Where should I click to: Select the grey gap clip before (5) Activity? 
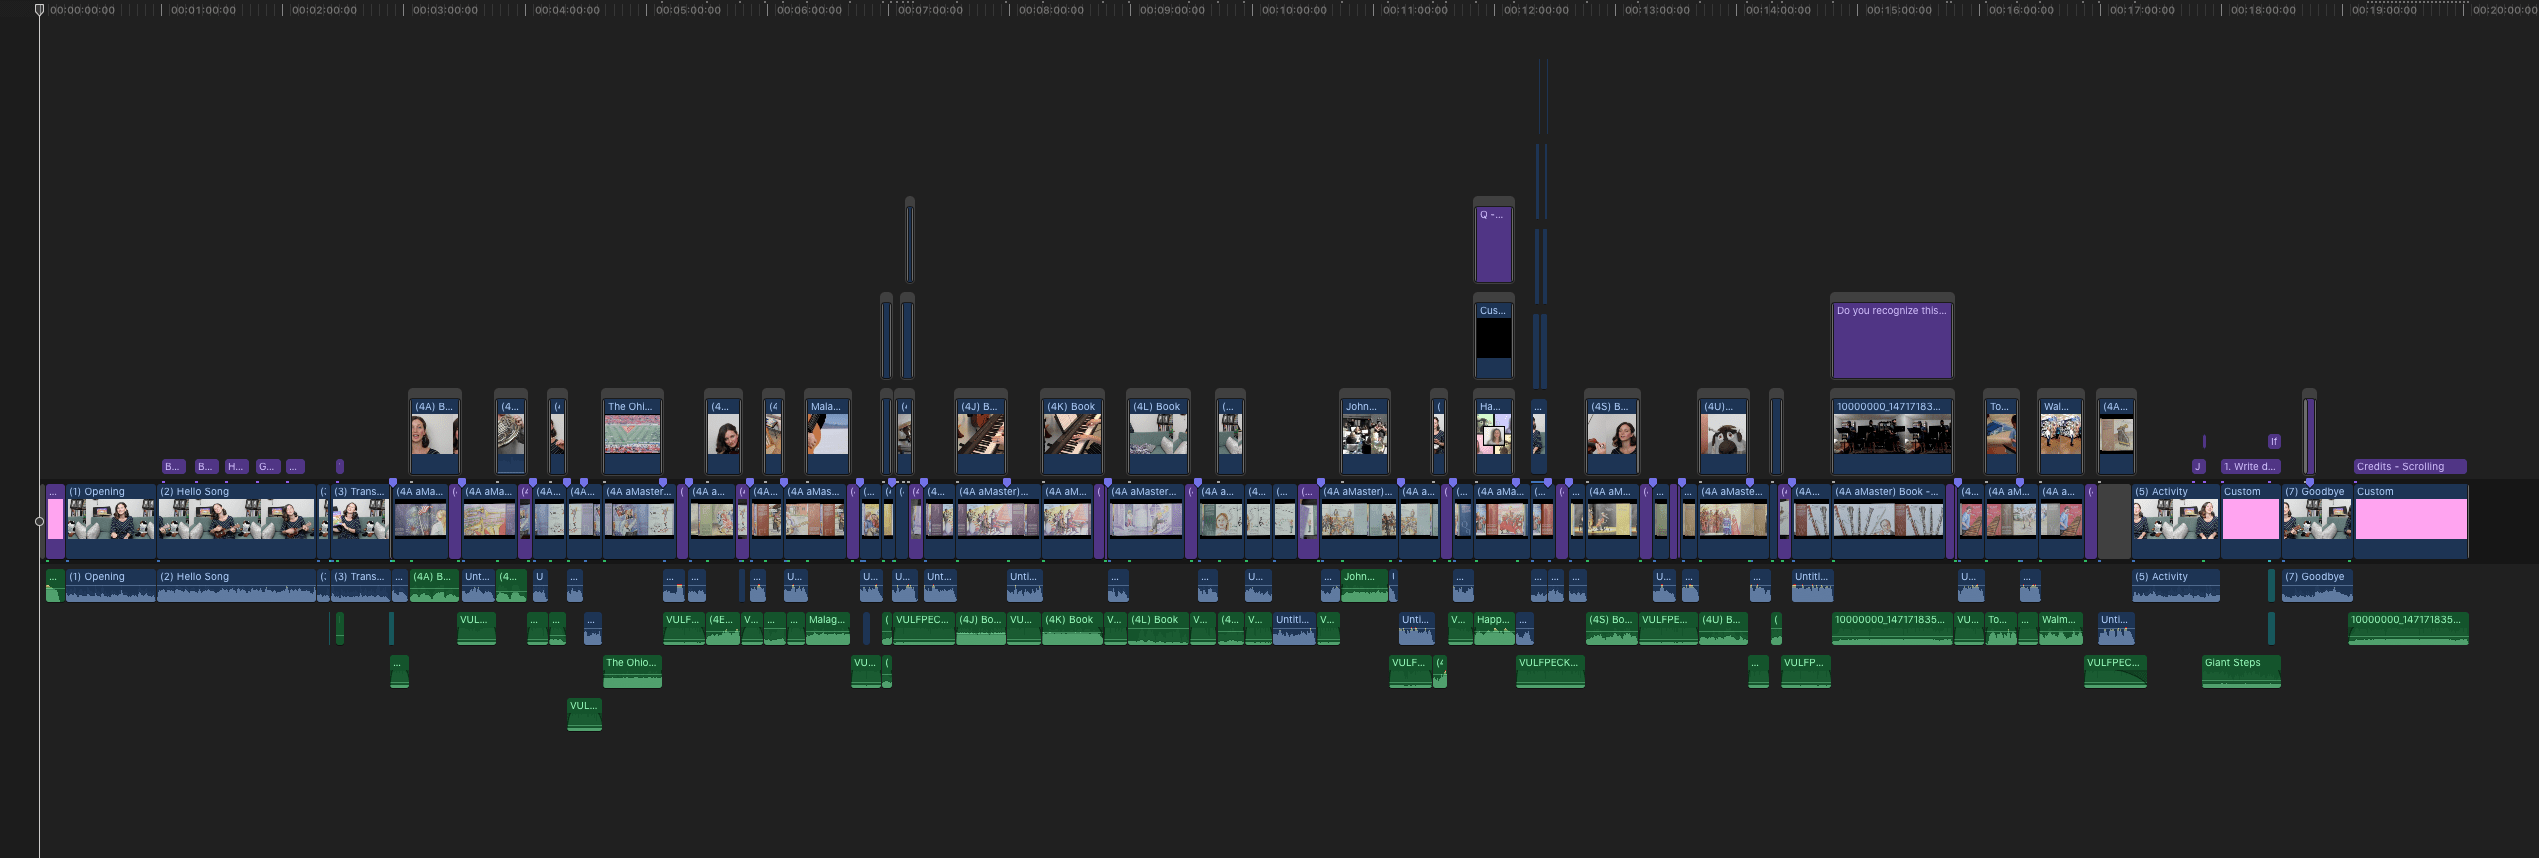point(2114,521)
